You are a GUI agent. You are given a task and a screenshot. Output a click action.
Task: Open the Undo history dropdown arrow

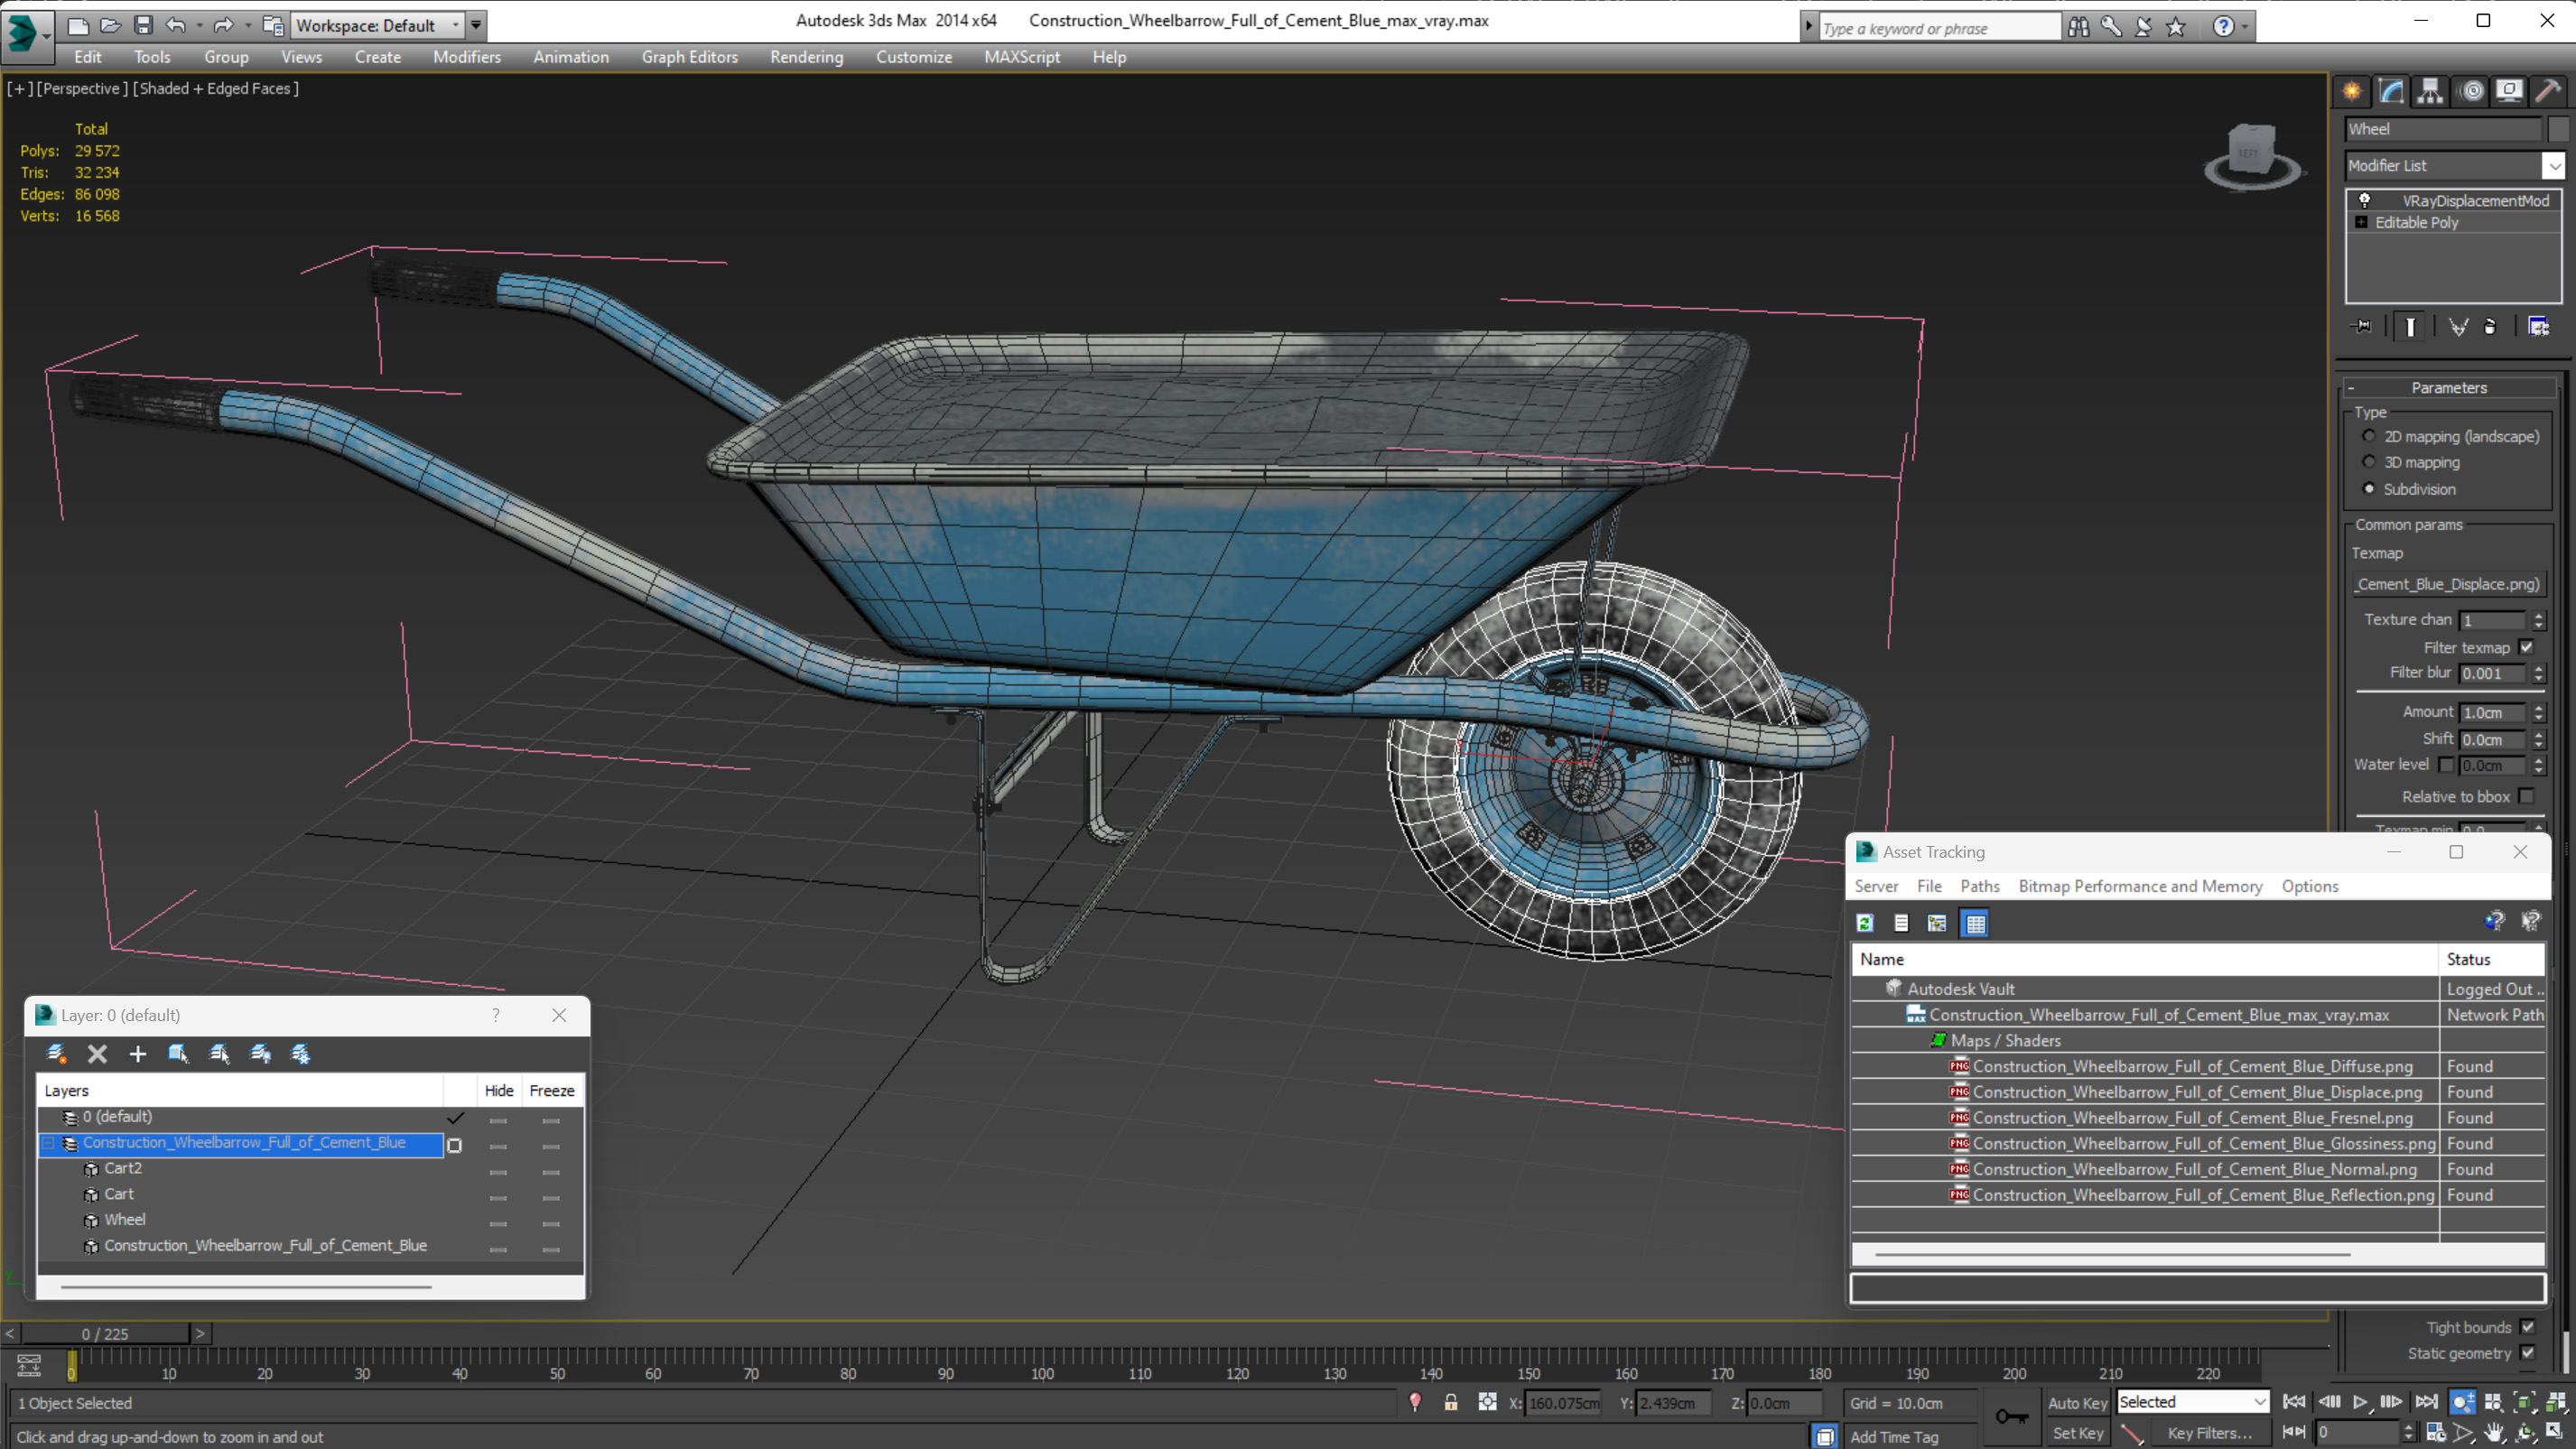pos(199,25)
